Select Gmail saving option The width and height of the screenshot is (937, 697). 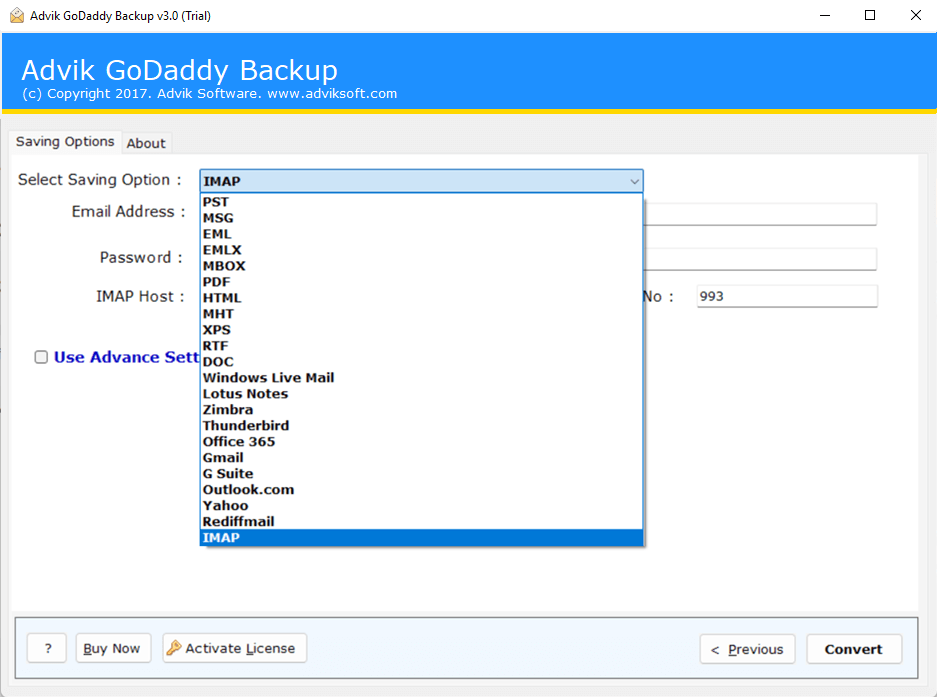[421, 457]
